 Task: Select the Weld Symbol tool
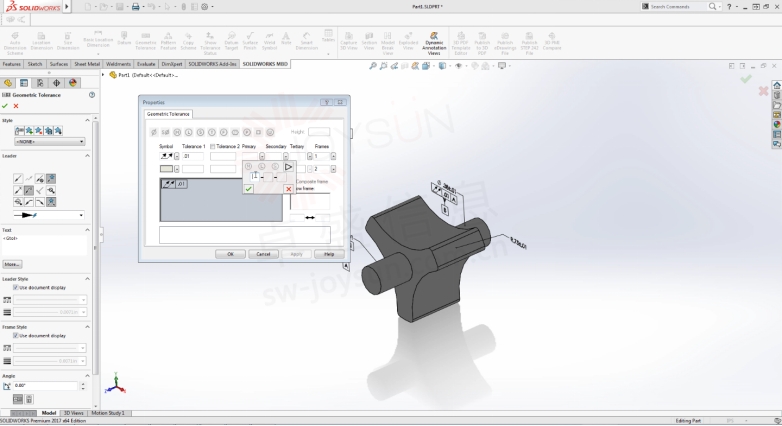point(269,41)
